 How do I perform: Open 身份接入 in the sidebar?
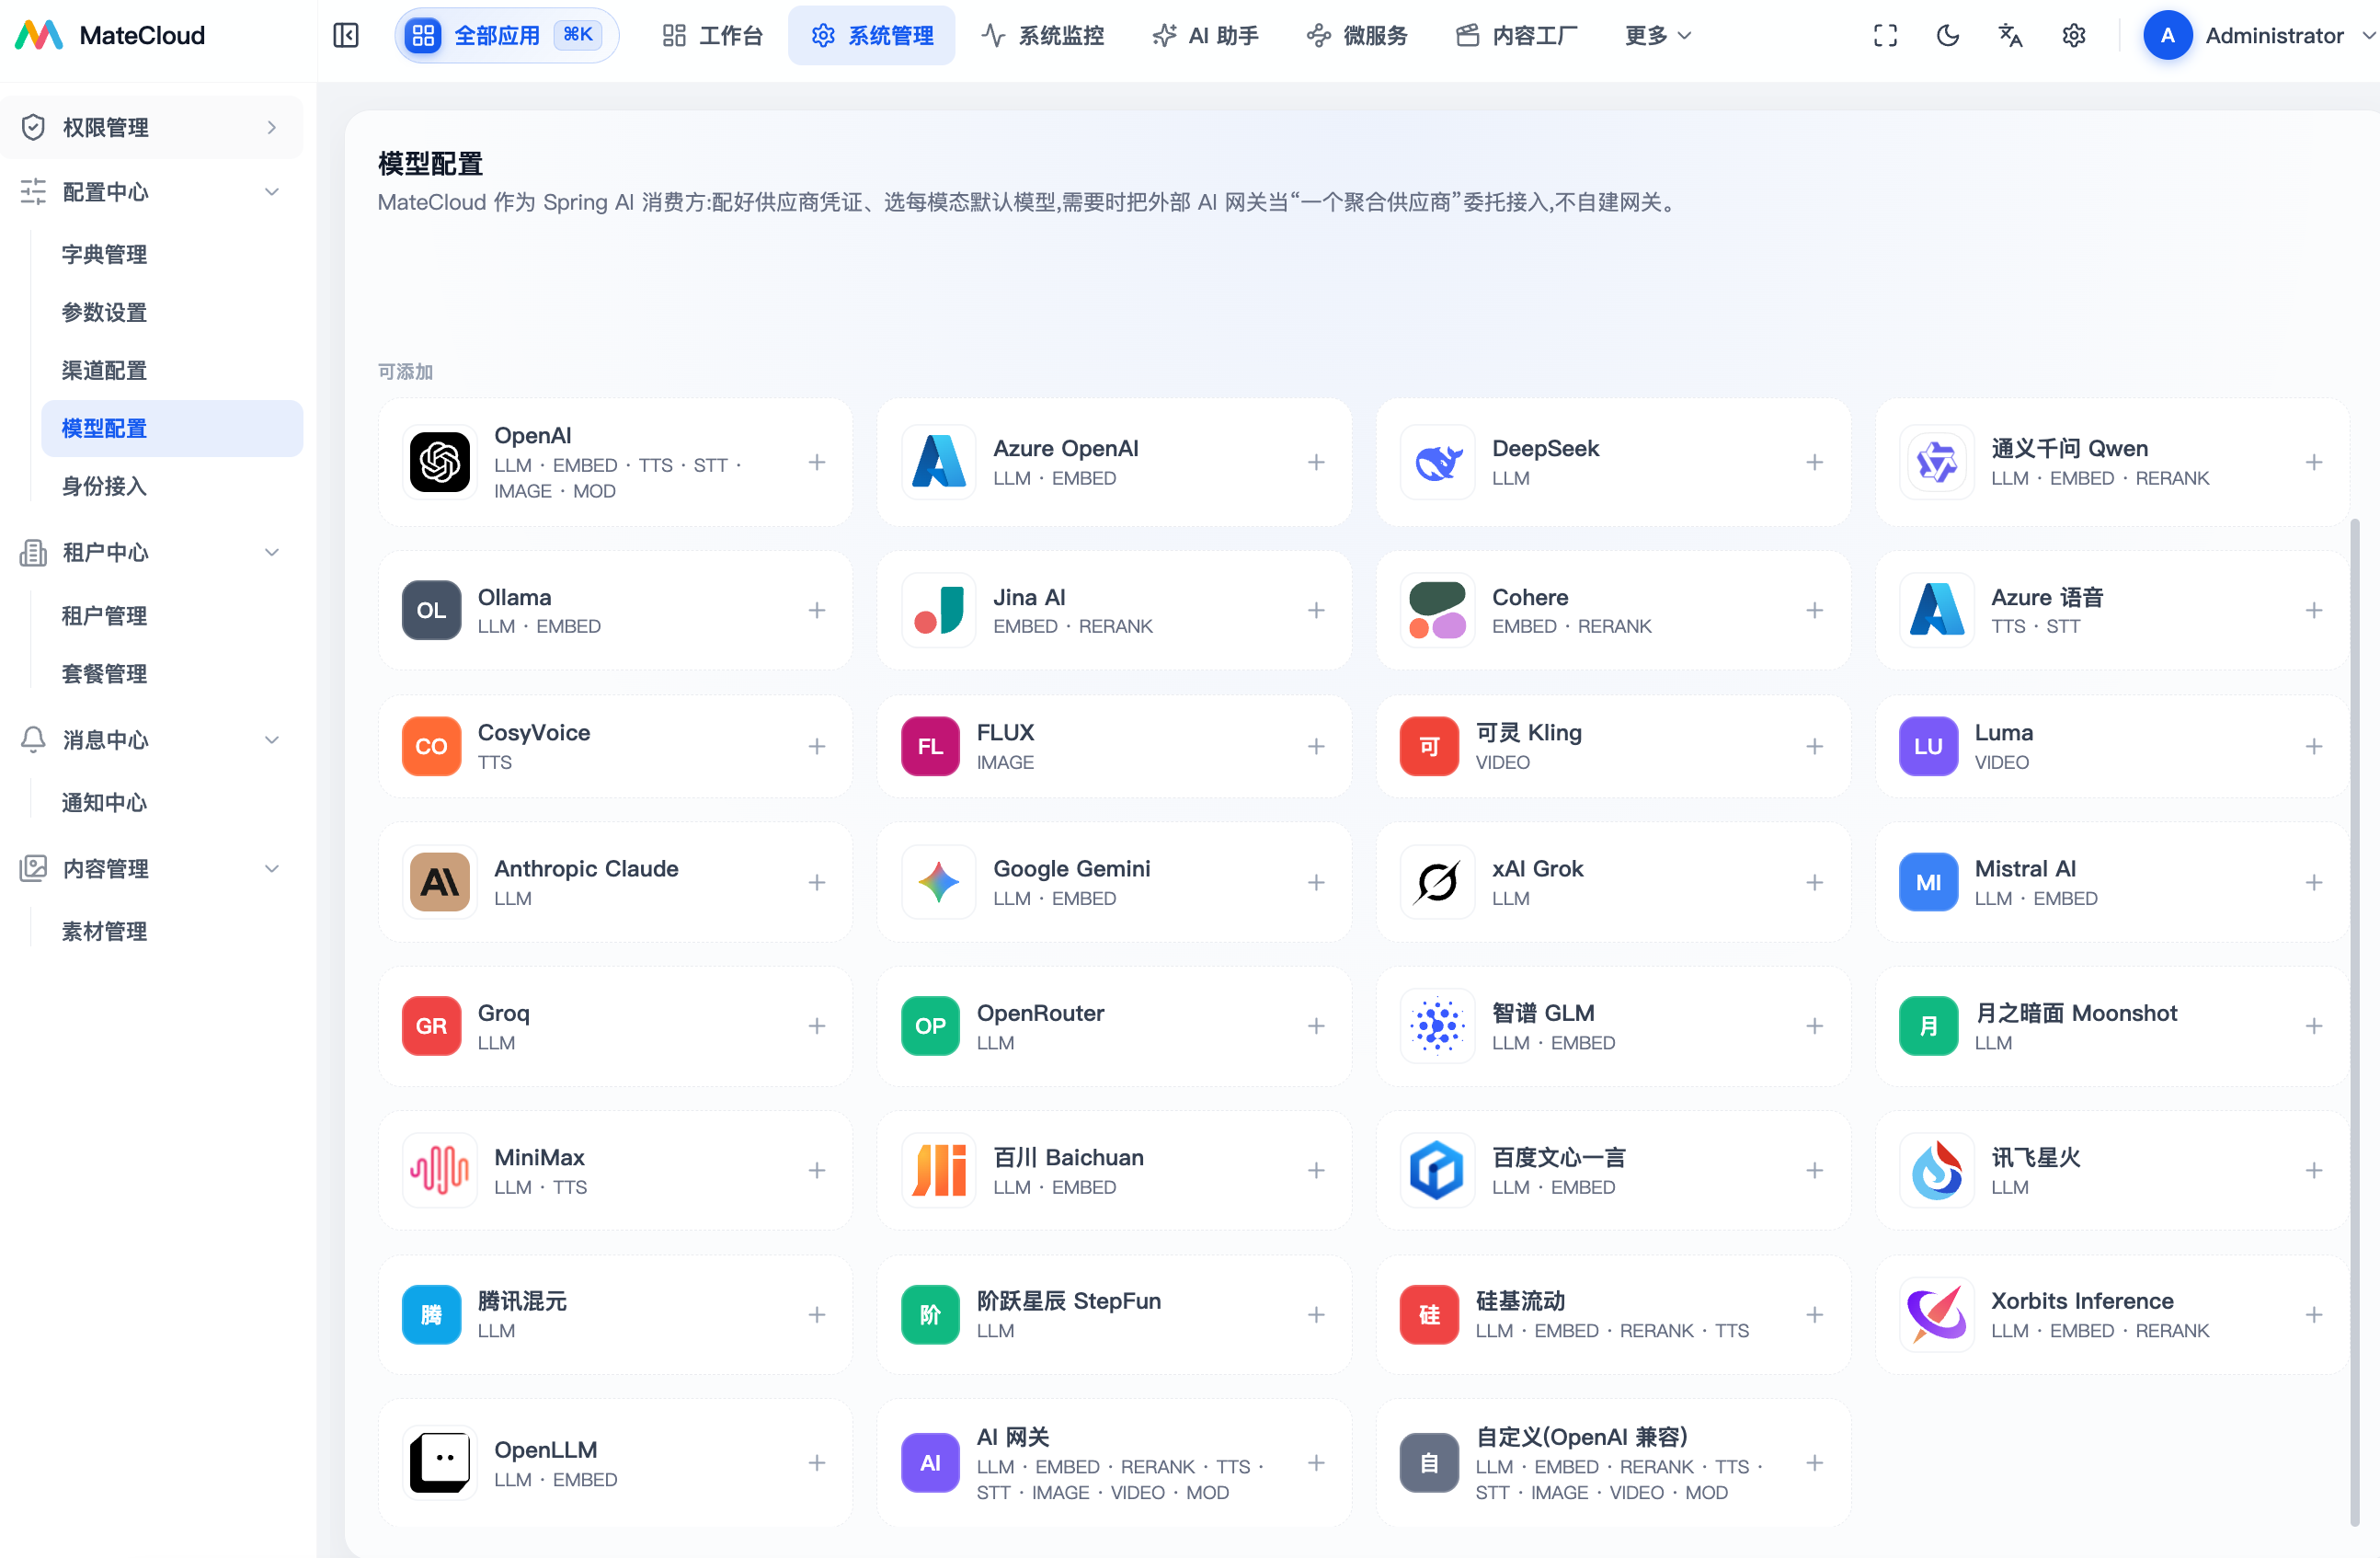(x=172, y=486)
